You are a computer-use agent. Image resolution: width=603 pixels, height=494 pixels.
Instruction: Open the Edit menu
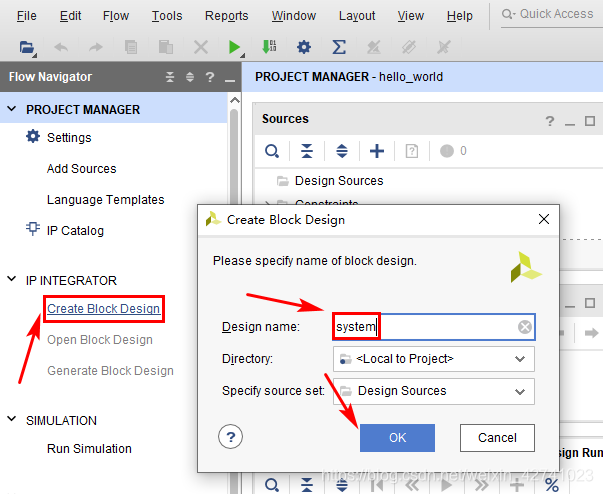pyautogui.click(x=70, y=16)
